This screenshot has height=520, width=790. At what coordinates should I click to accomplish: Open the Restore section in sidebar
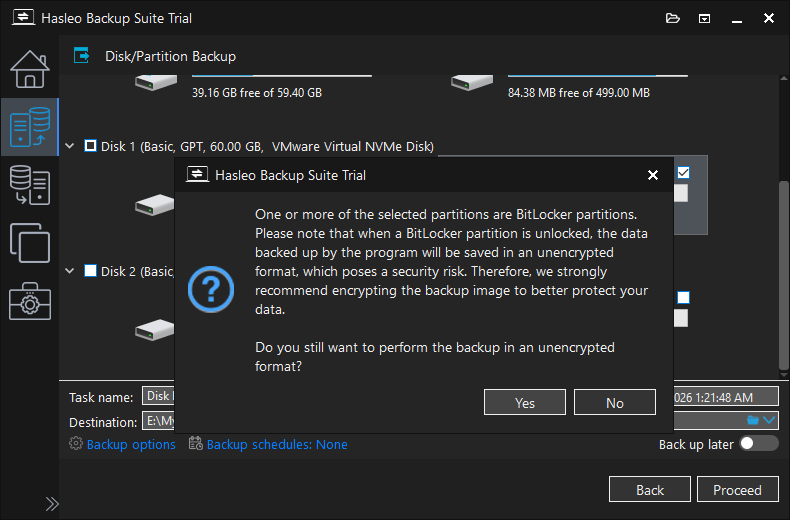[x=30, y=185]
